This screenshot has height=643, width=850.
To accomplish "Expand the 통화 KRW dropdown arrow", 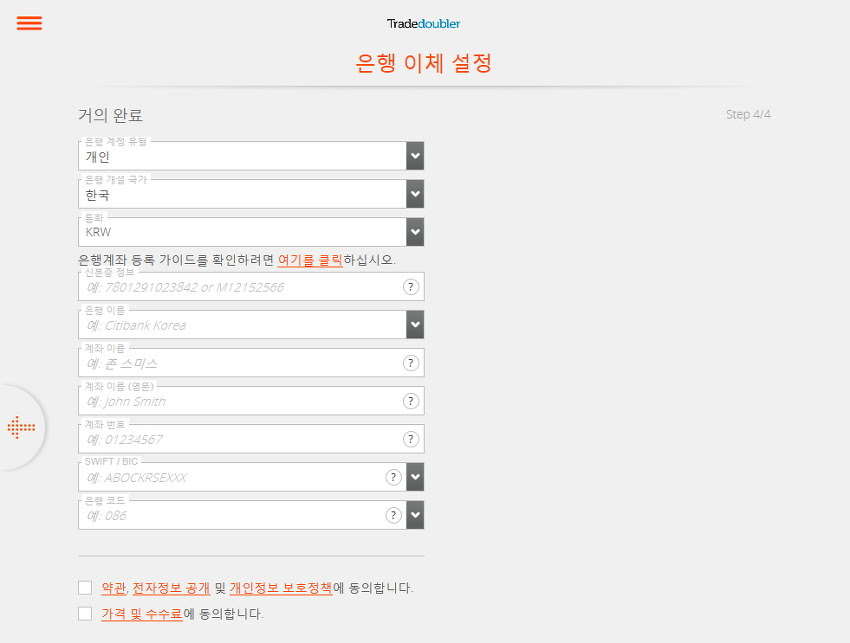I will (415, 232).
